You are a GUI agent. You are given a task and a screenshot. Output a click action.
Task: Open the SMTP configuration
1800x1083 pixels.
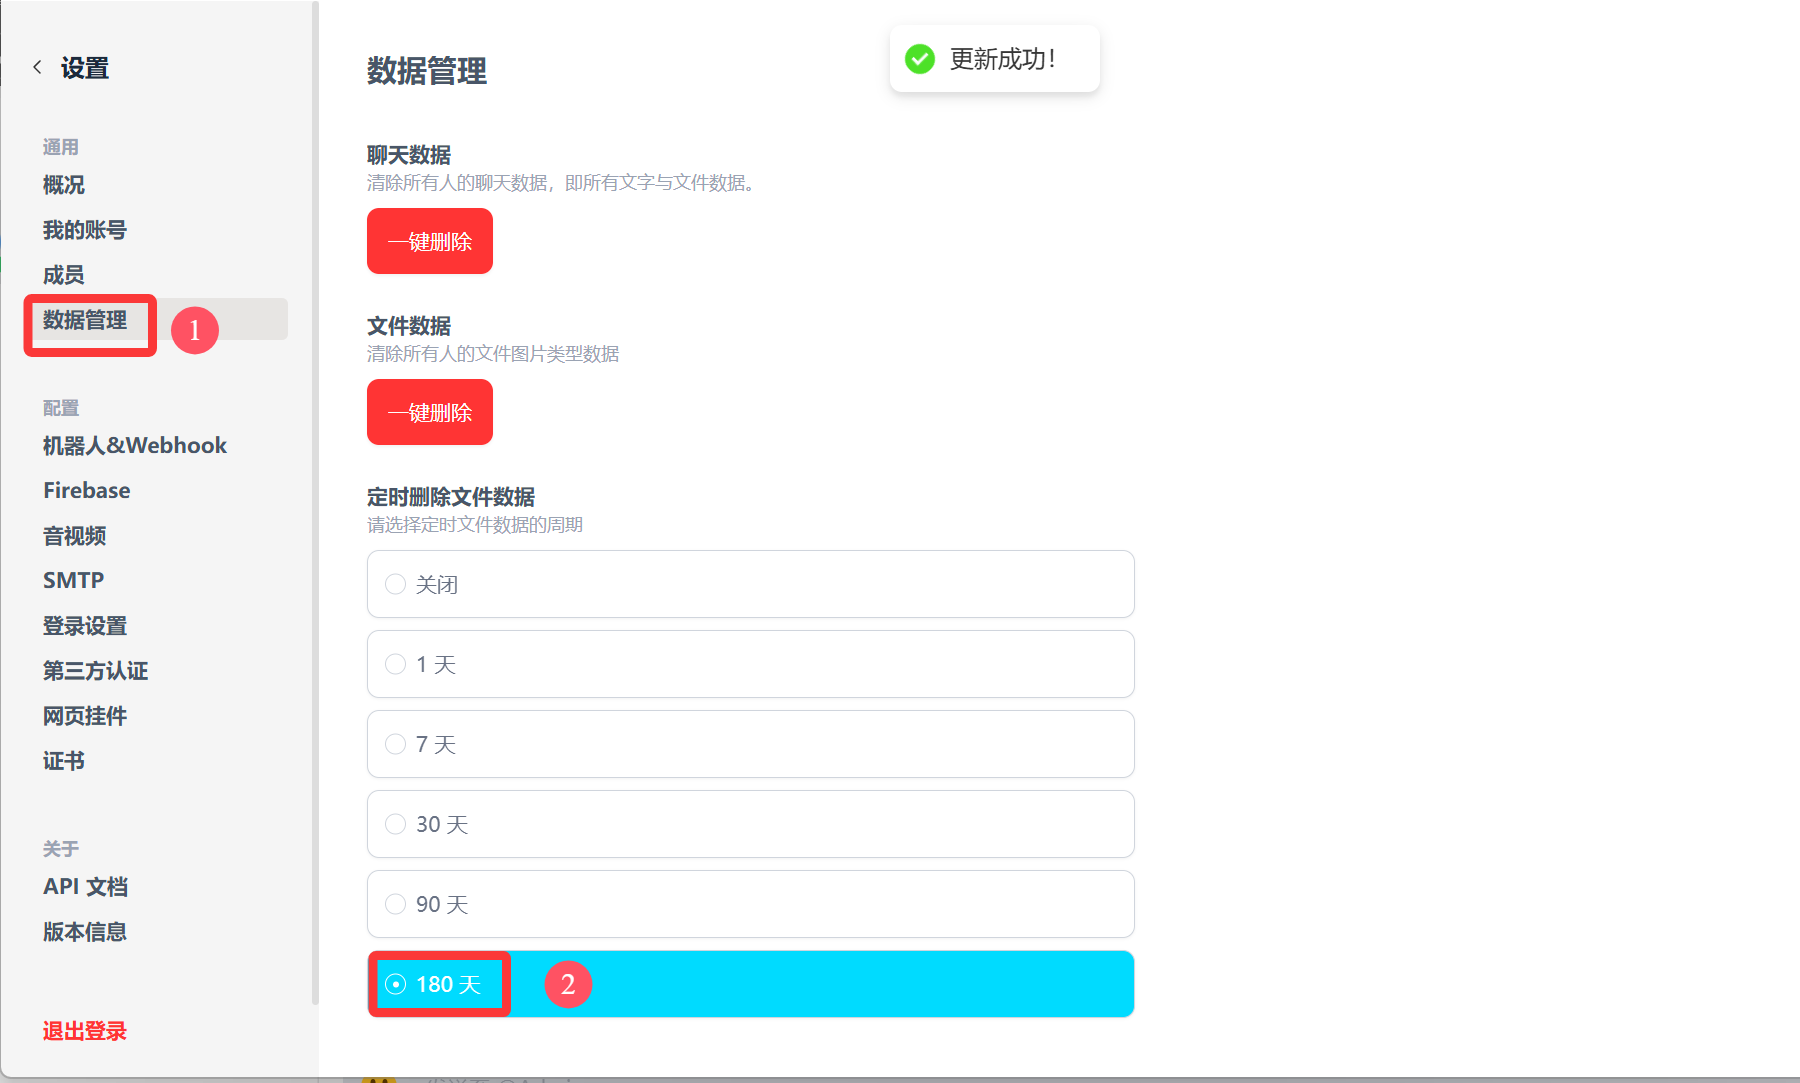click(x=74, y=580)
